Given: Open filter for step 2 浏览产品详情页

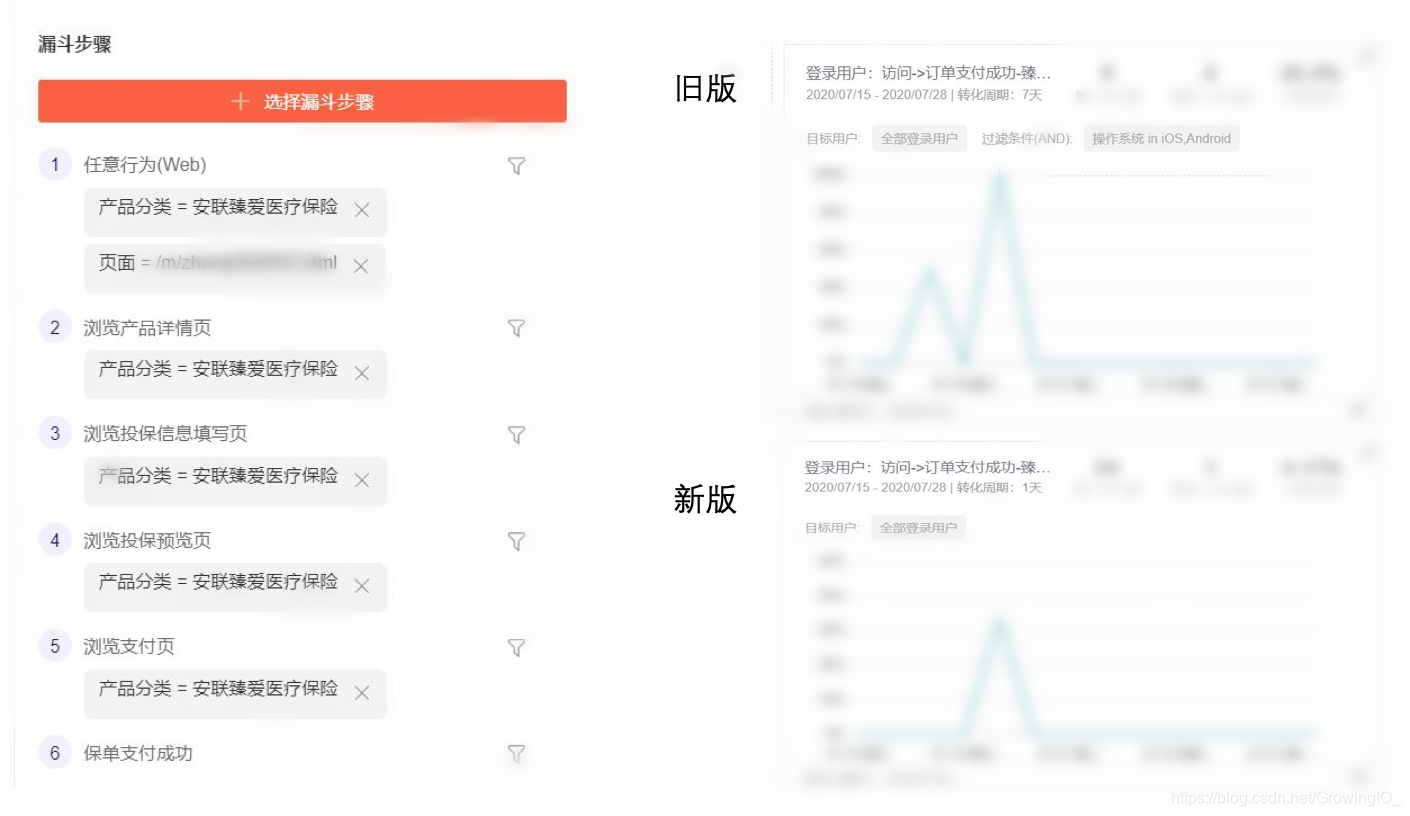Looking at the screenshot, I should click(x=516, y=328).
